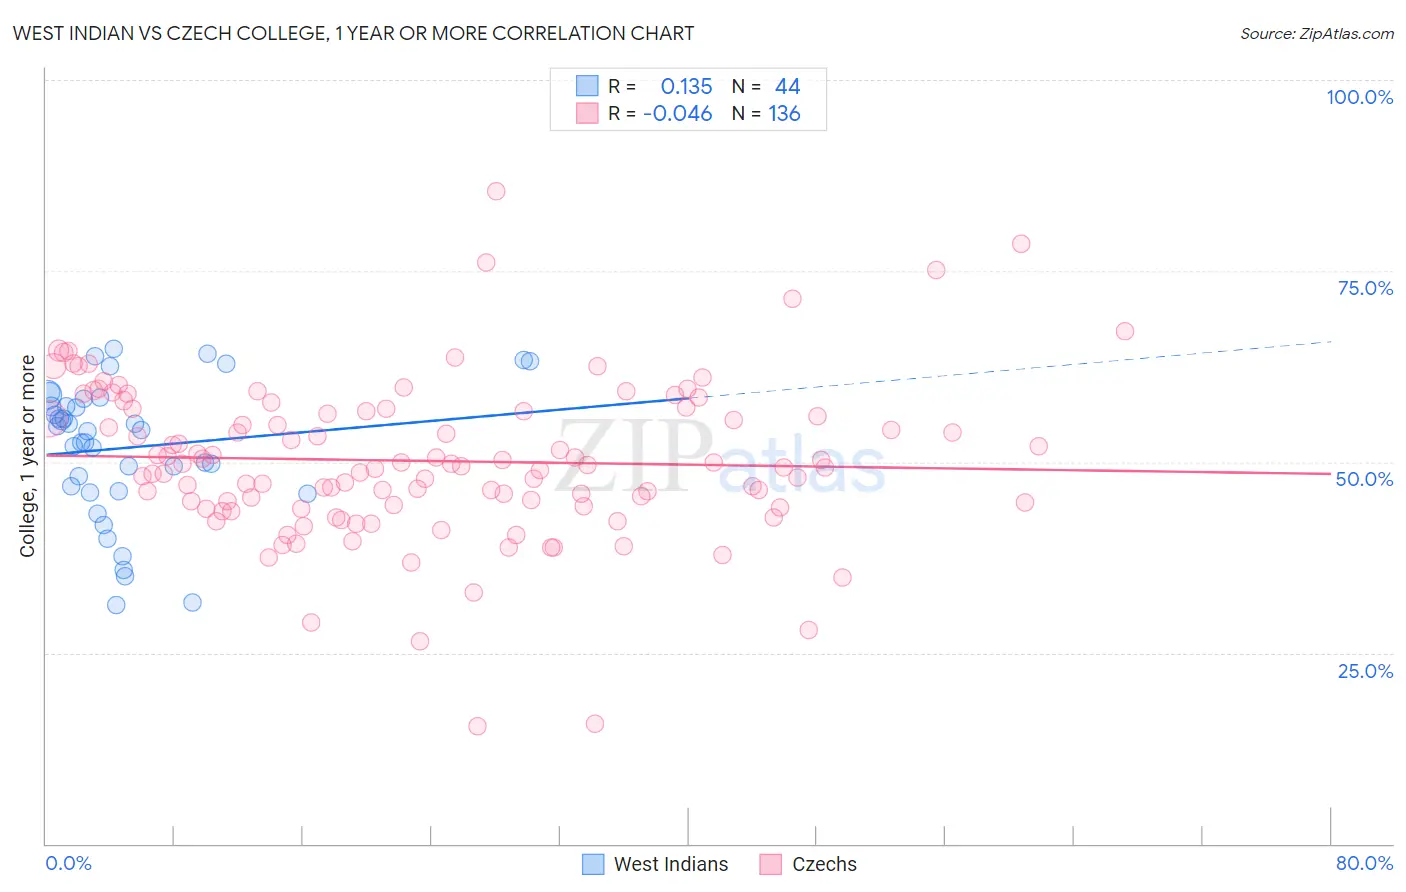Click the highest pink point near 85%
The height and width of the screenshot is (892, 1406).
pyautogui.click(x=496, y=191)
